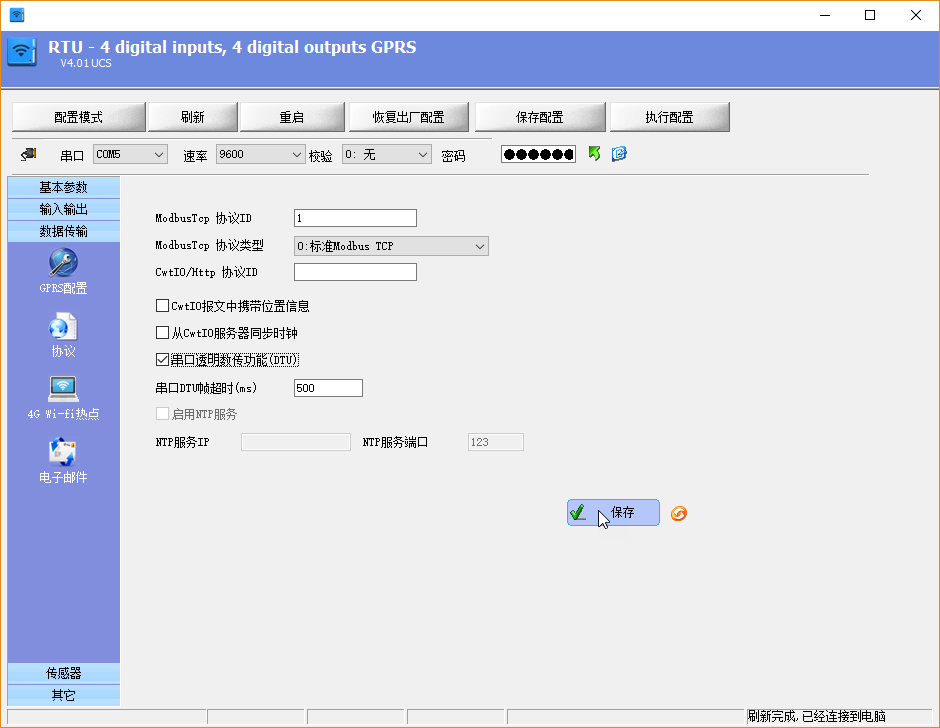Click status text 刷新完成,已经连接到电脑
Screen dimensions: 940x728
click(x=817, y=716)
